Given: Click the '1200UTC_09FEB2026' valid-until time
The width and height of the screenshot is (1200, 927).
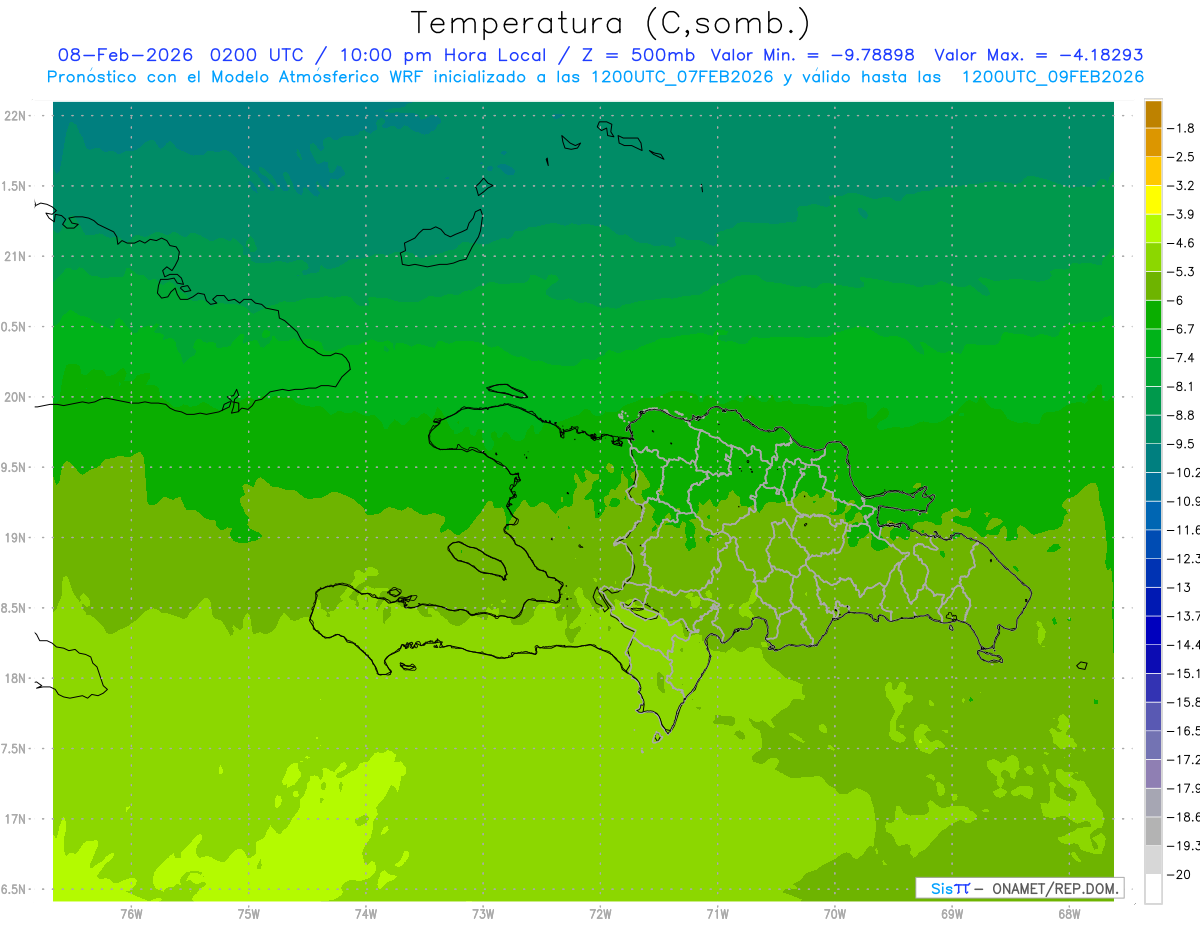Looking at the screenshot, I should coord(1052,76).
